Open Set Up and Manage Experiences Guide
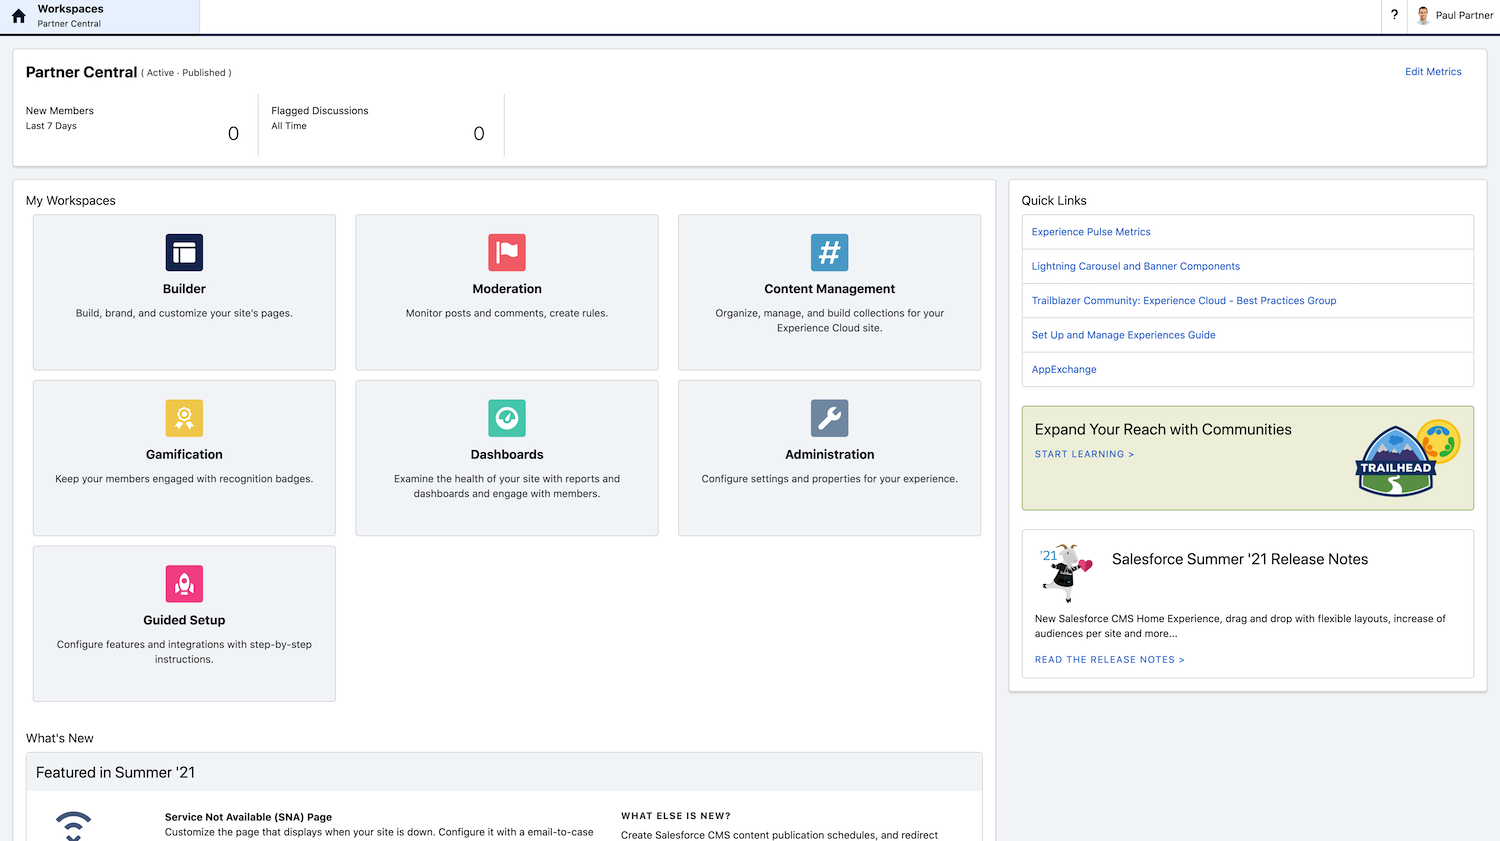 tap(1123, 335)
